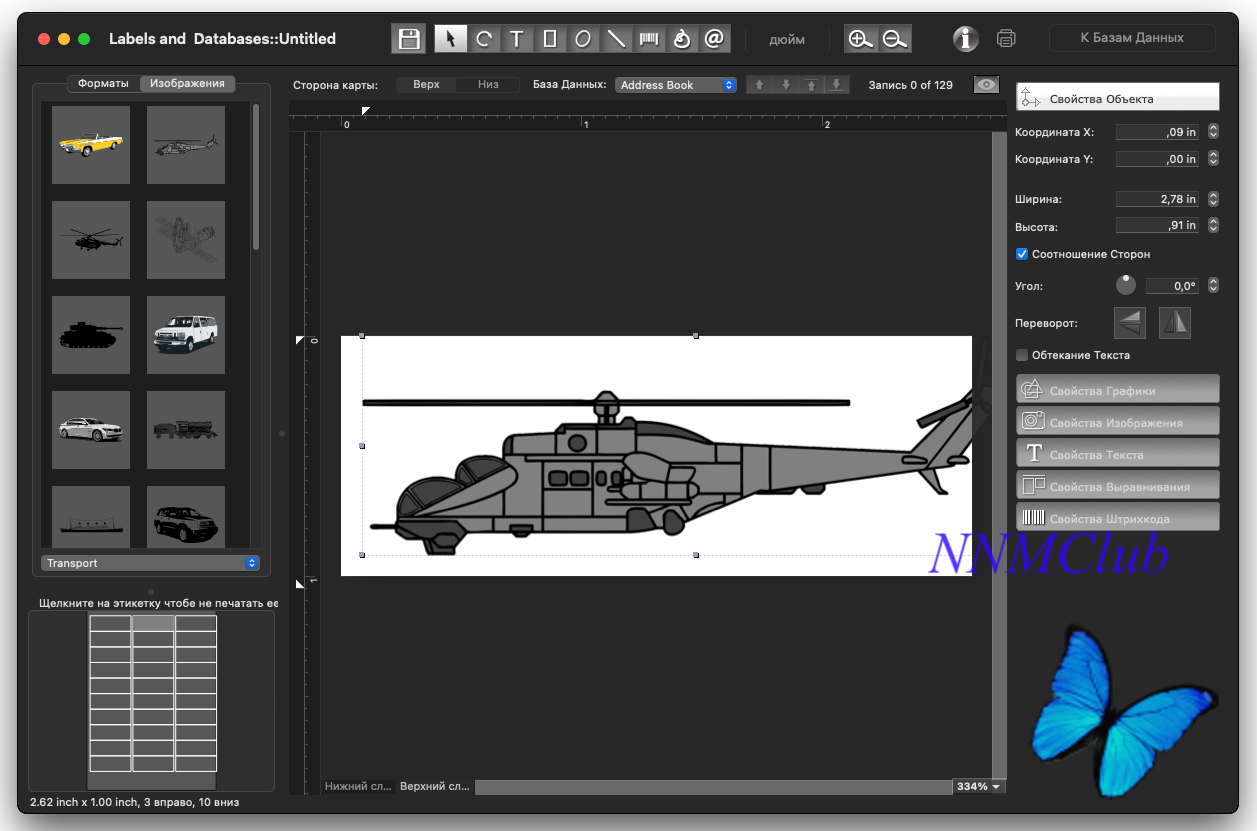Select the Верхний слой tab
Viewport: 1257px width, 831px height.
pos(435,787)
